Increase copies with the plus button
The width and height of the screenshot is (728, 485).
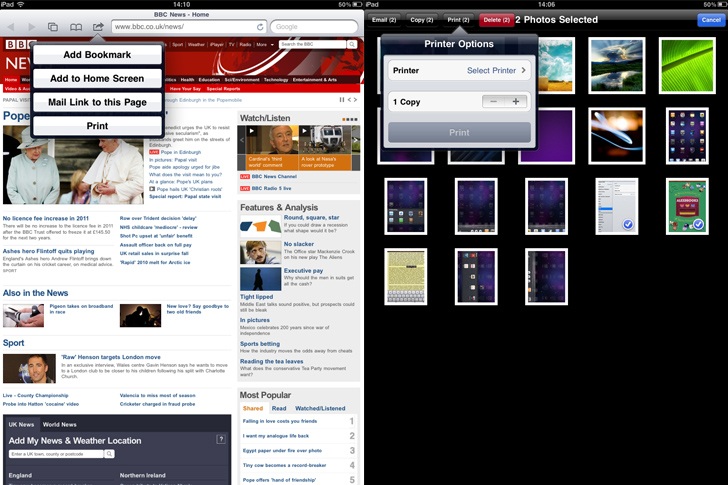[515, 102]
